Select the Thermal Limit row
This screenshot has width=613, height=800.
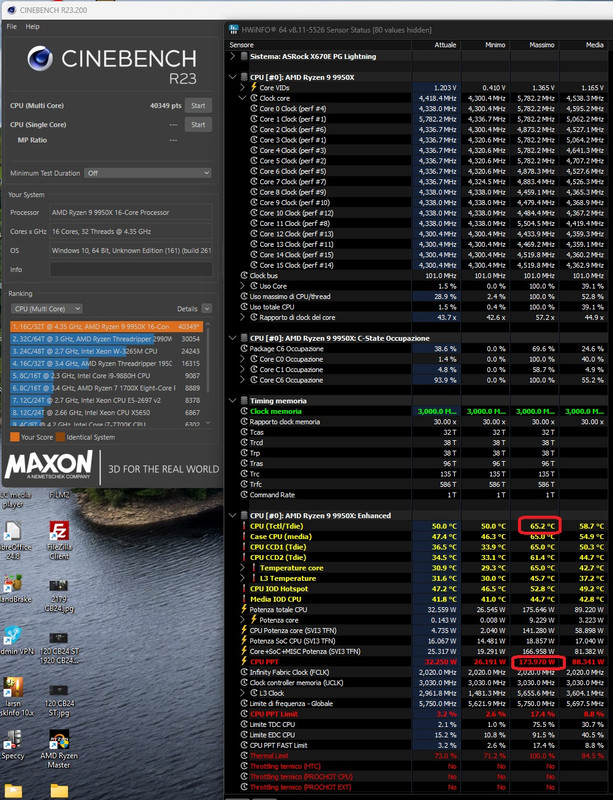[x=416, y=756]
